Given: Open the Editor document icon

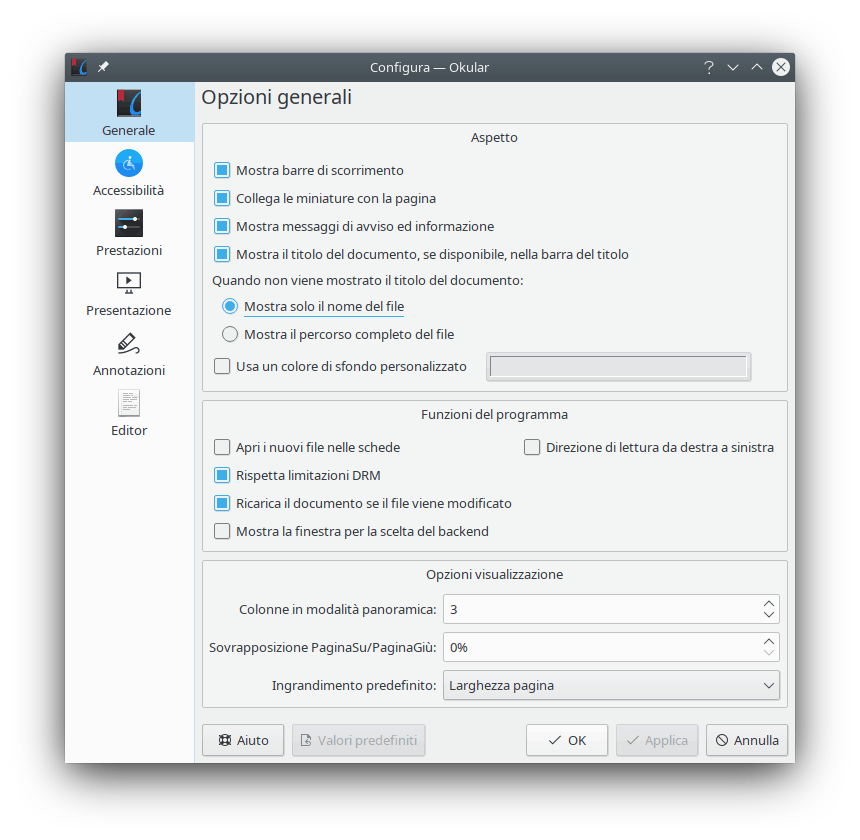Looking at the screenshot, I should tap(129, 403).
